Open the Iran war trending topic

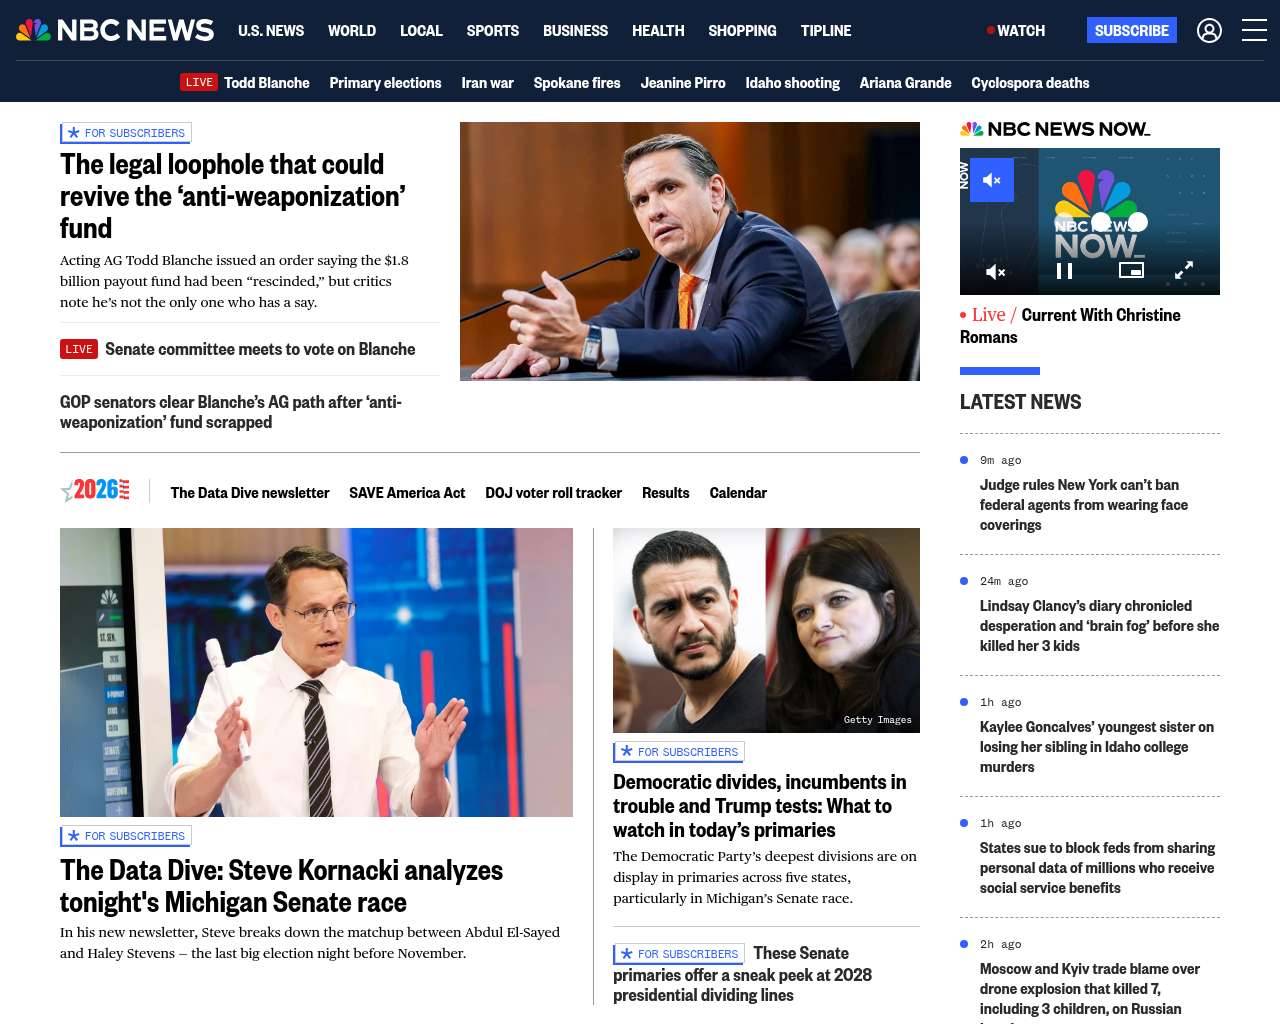click(x=487, y=83)
